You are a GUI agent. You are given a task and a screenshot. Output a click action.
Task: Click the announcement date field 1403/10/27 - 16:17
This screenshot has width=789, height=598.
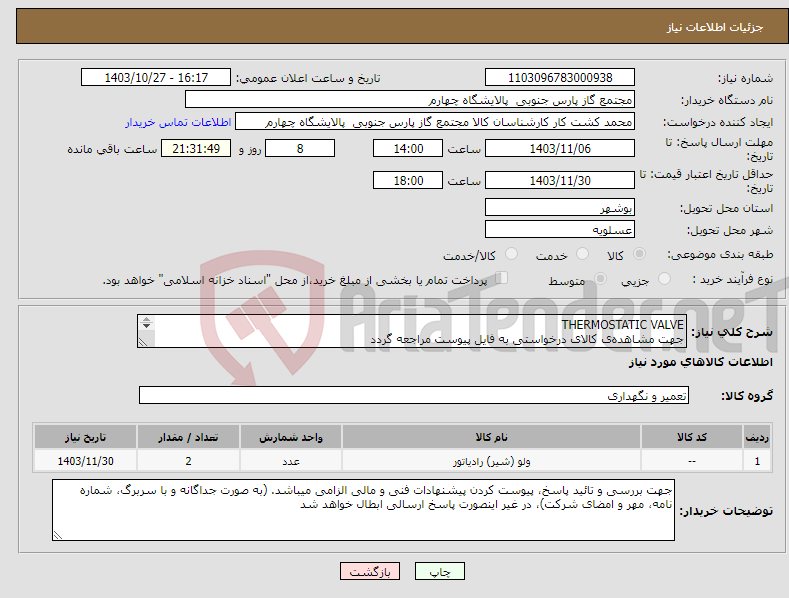click(x=156, y=78)
